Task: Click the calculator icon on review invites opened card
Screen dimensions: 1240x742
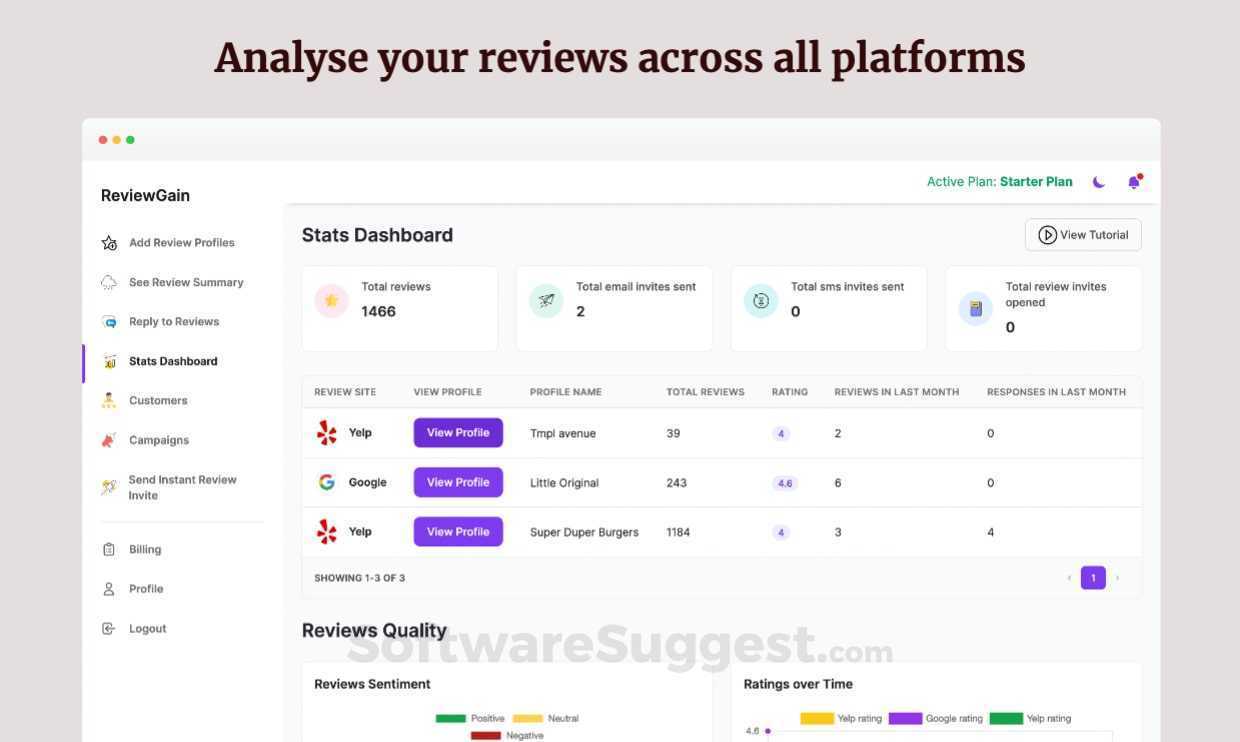Action: point(975,308)
